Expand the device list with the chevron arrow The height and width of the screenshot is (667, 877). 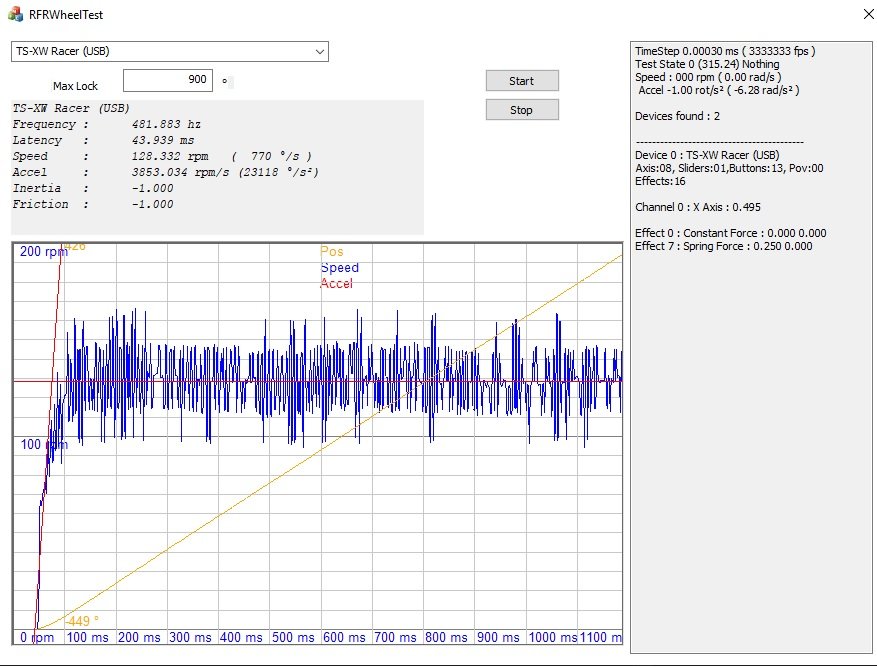(319, 51)
